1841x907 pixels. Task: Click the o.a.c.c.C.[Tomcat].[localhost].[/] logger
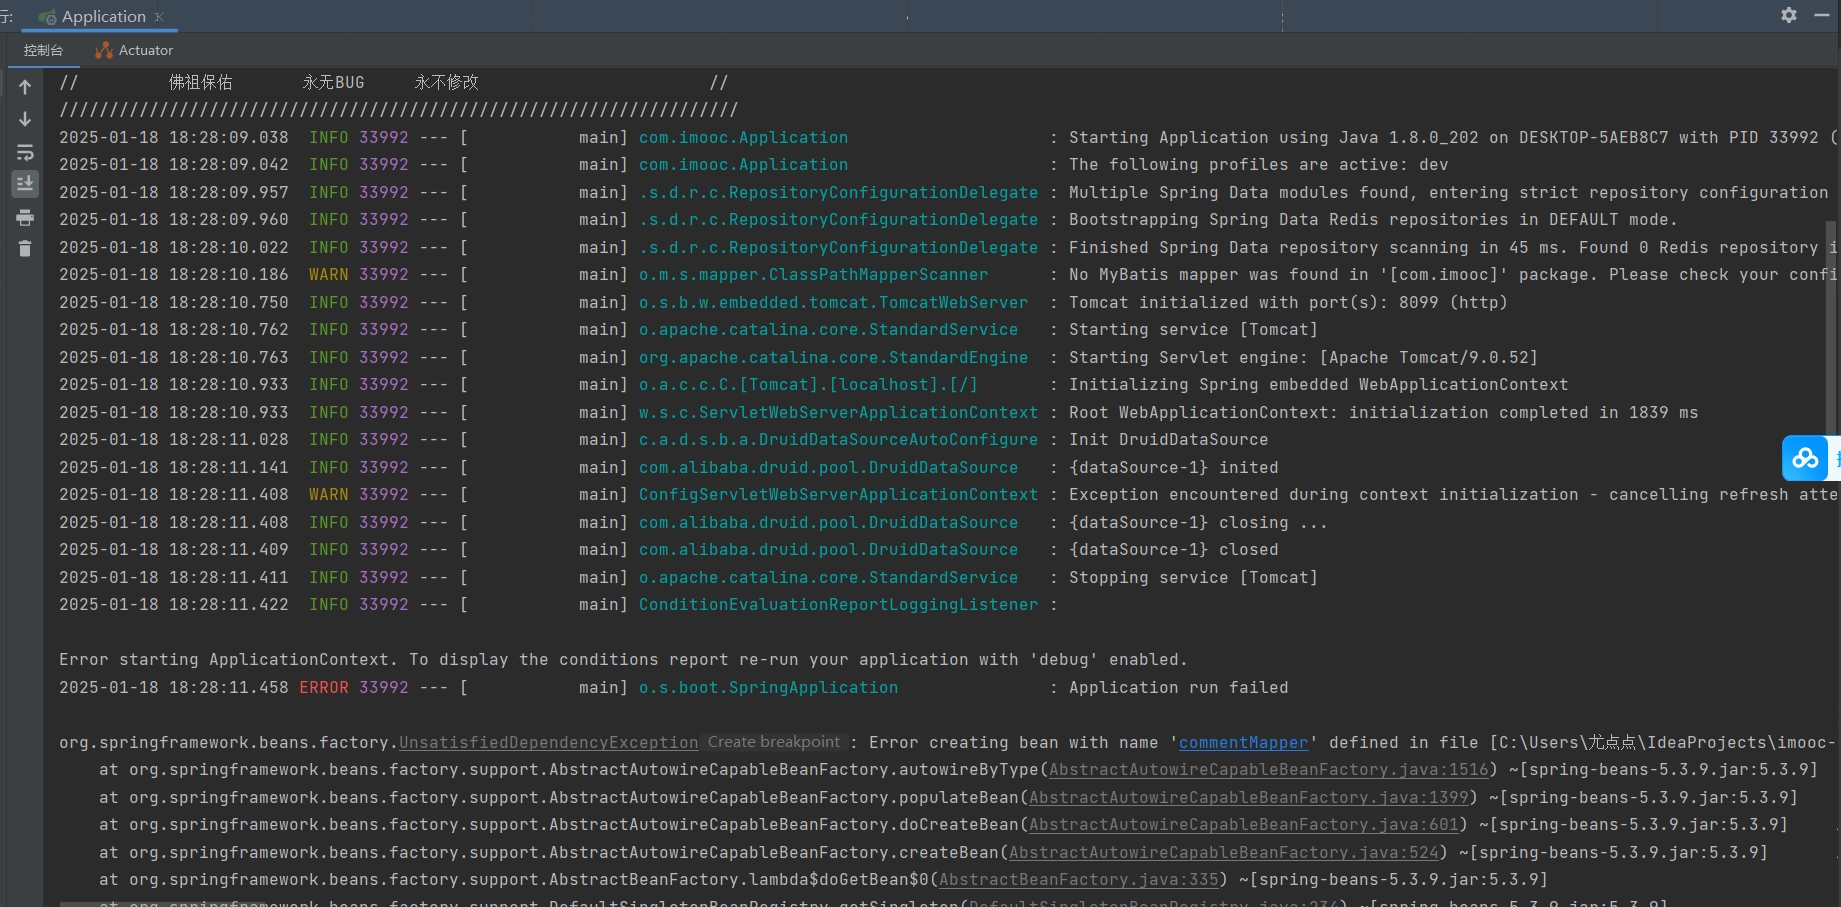click(x=808, y=385)
